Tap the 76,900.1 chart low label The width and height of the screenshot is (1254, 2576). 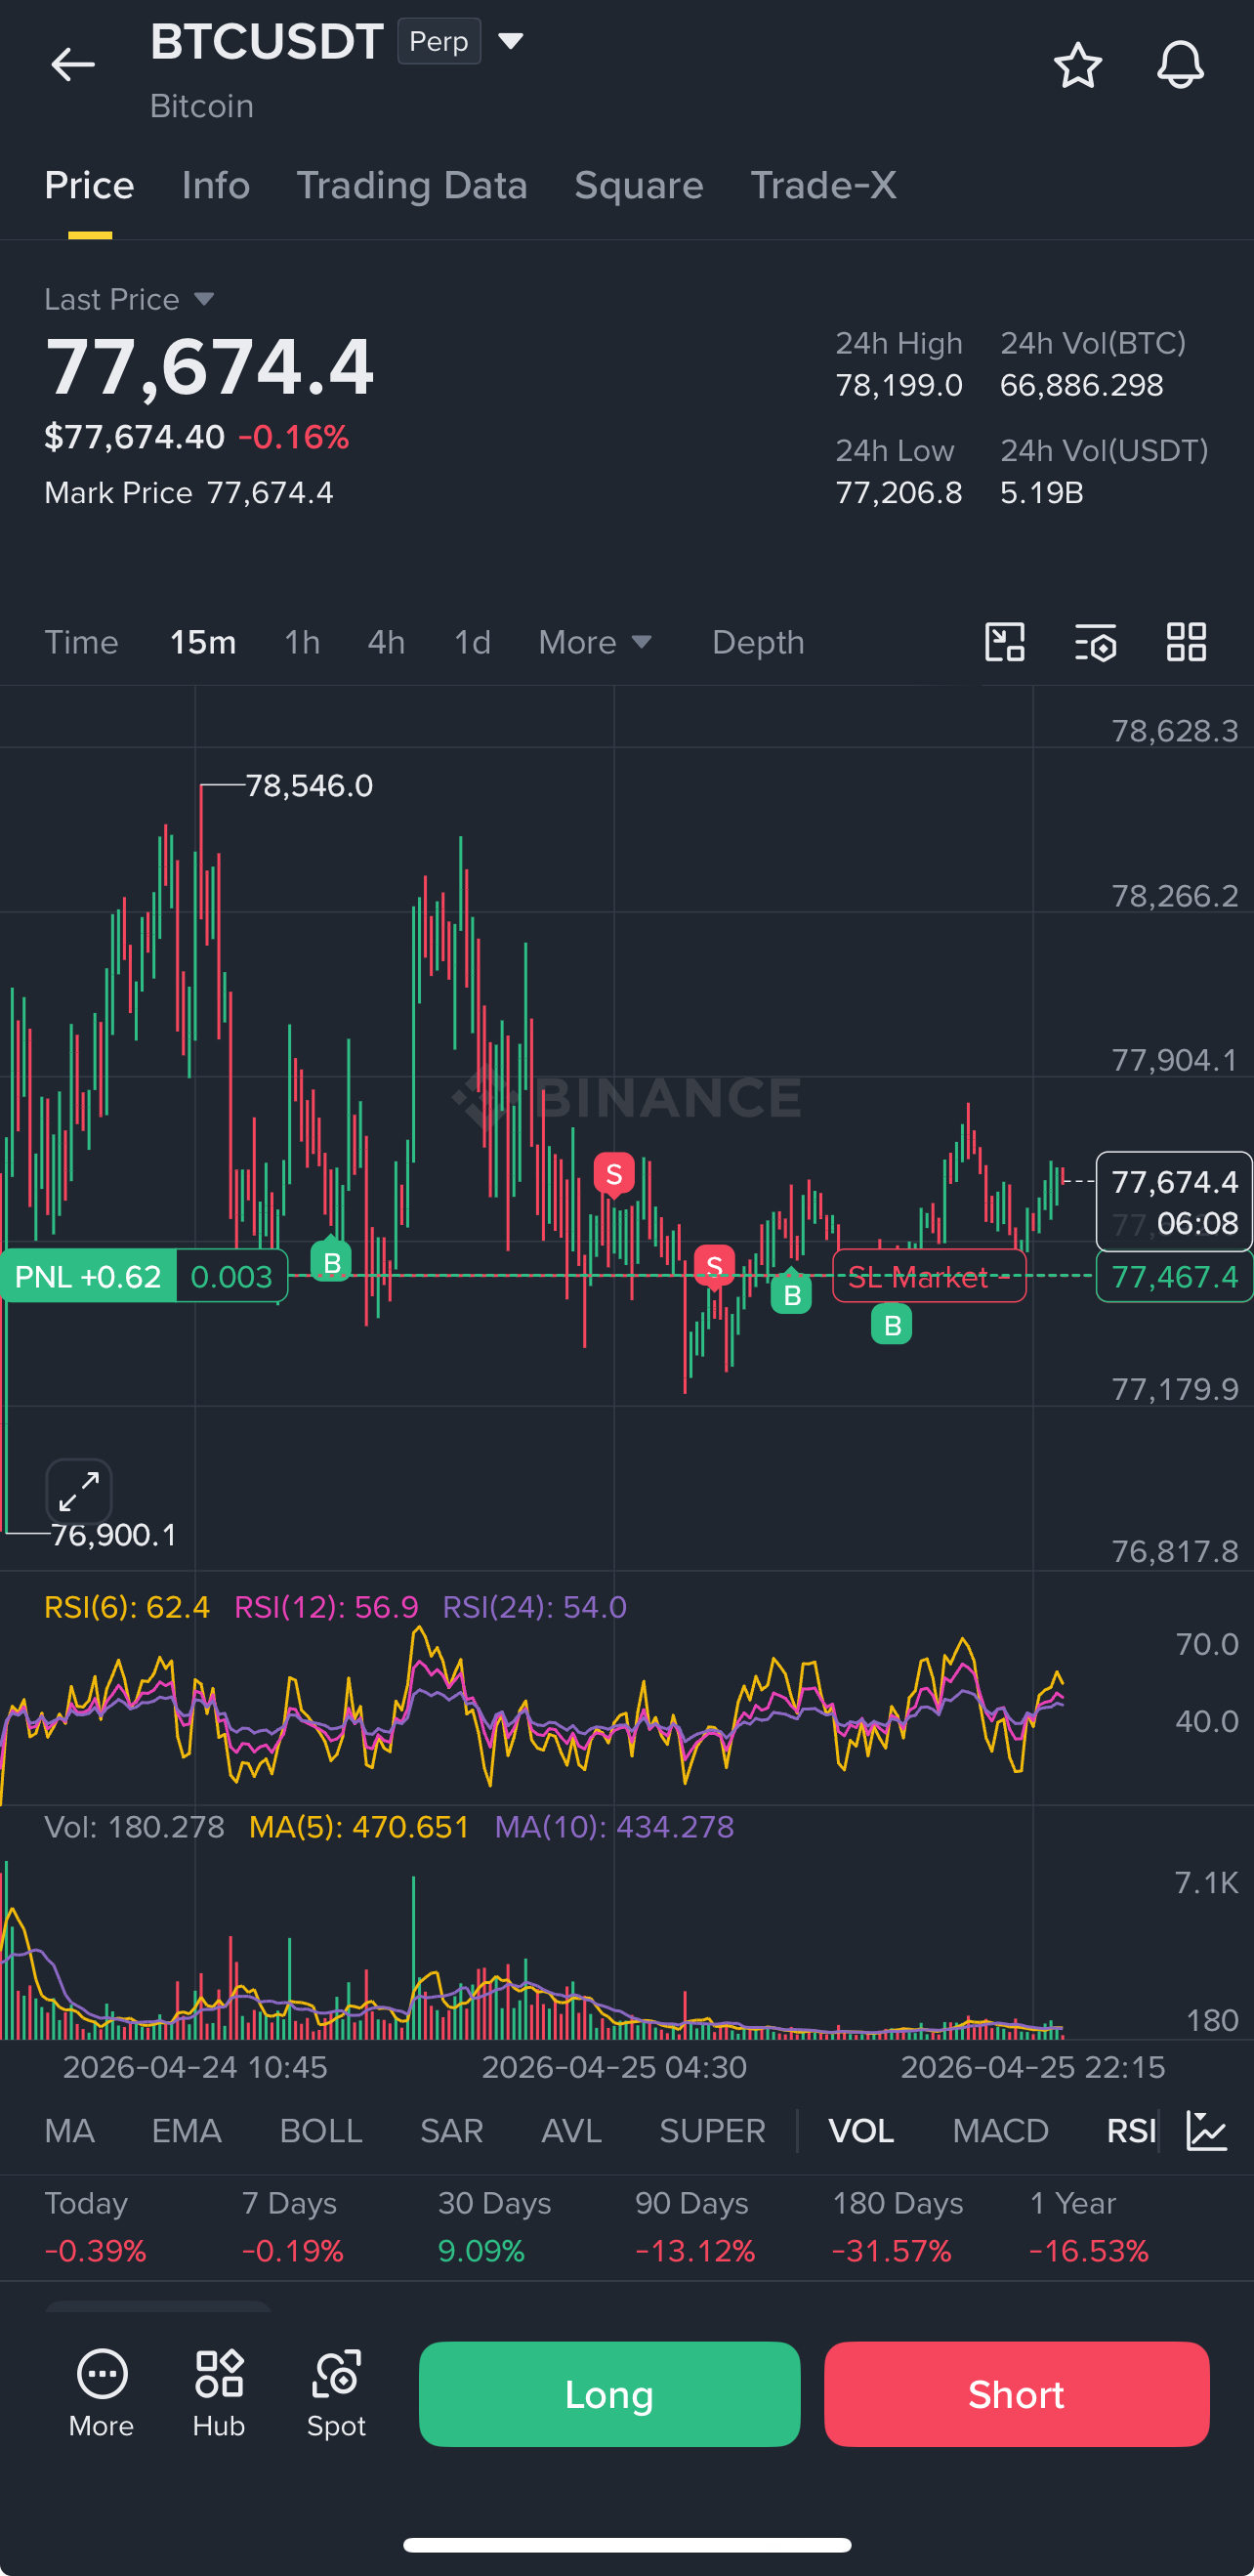click(x=114, y=1535)
